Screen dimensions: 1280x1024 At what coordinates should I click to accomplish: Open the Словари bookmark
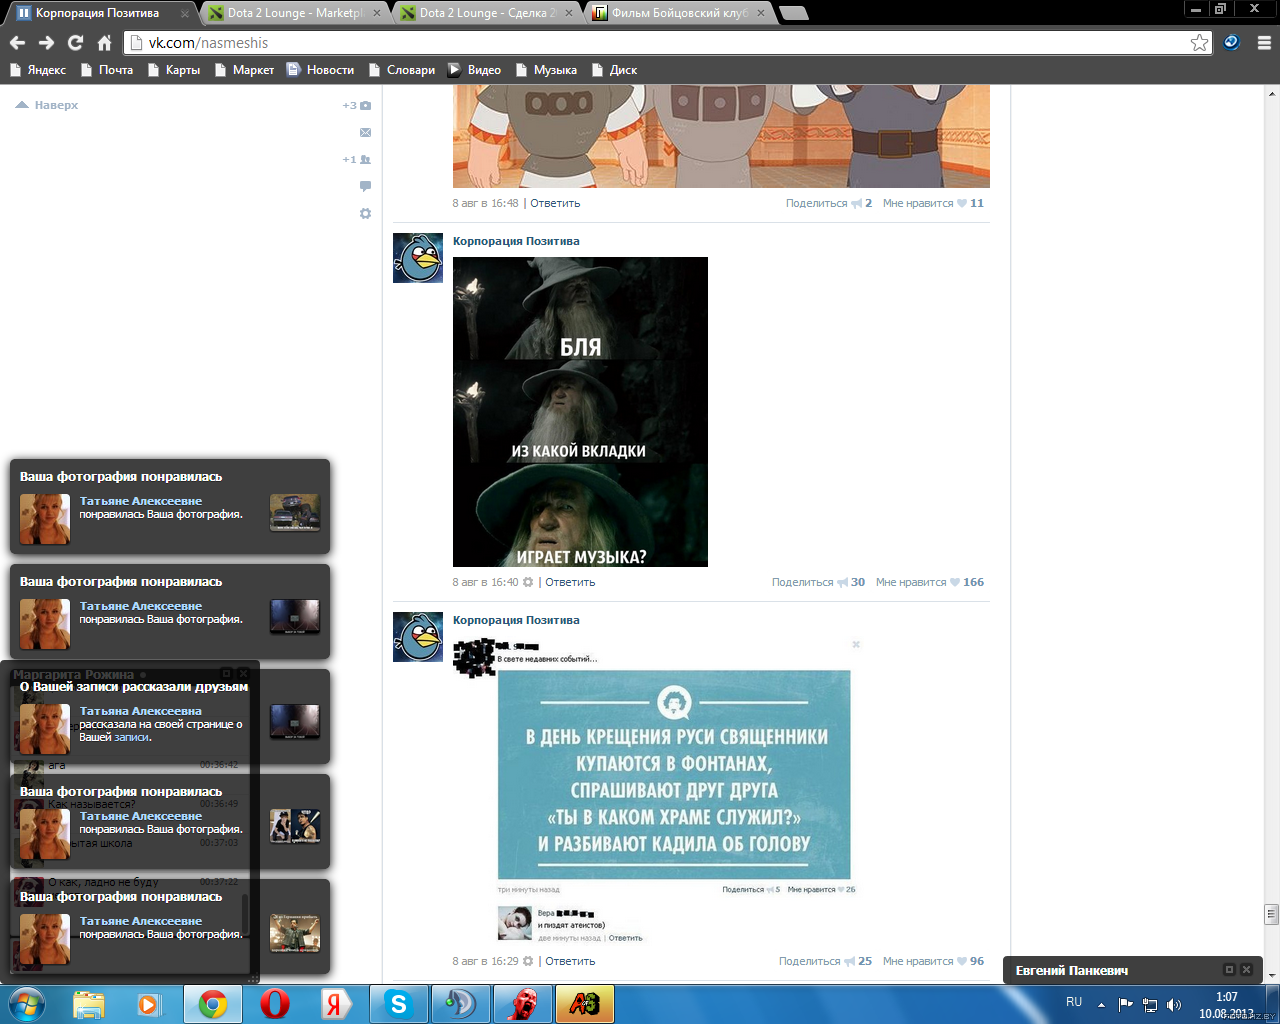pyautogui.click(x=402, y=70)
